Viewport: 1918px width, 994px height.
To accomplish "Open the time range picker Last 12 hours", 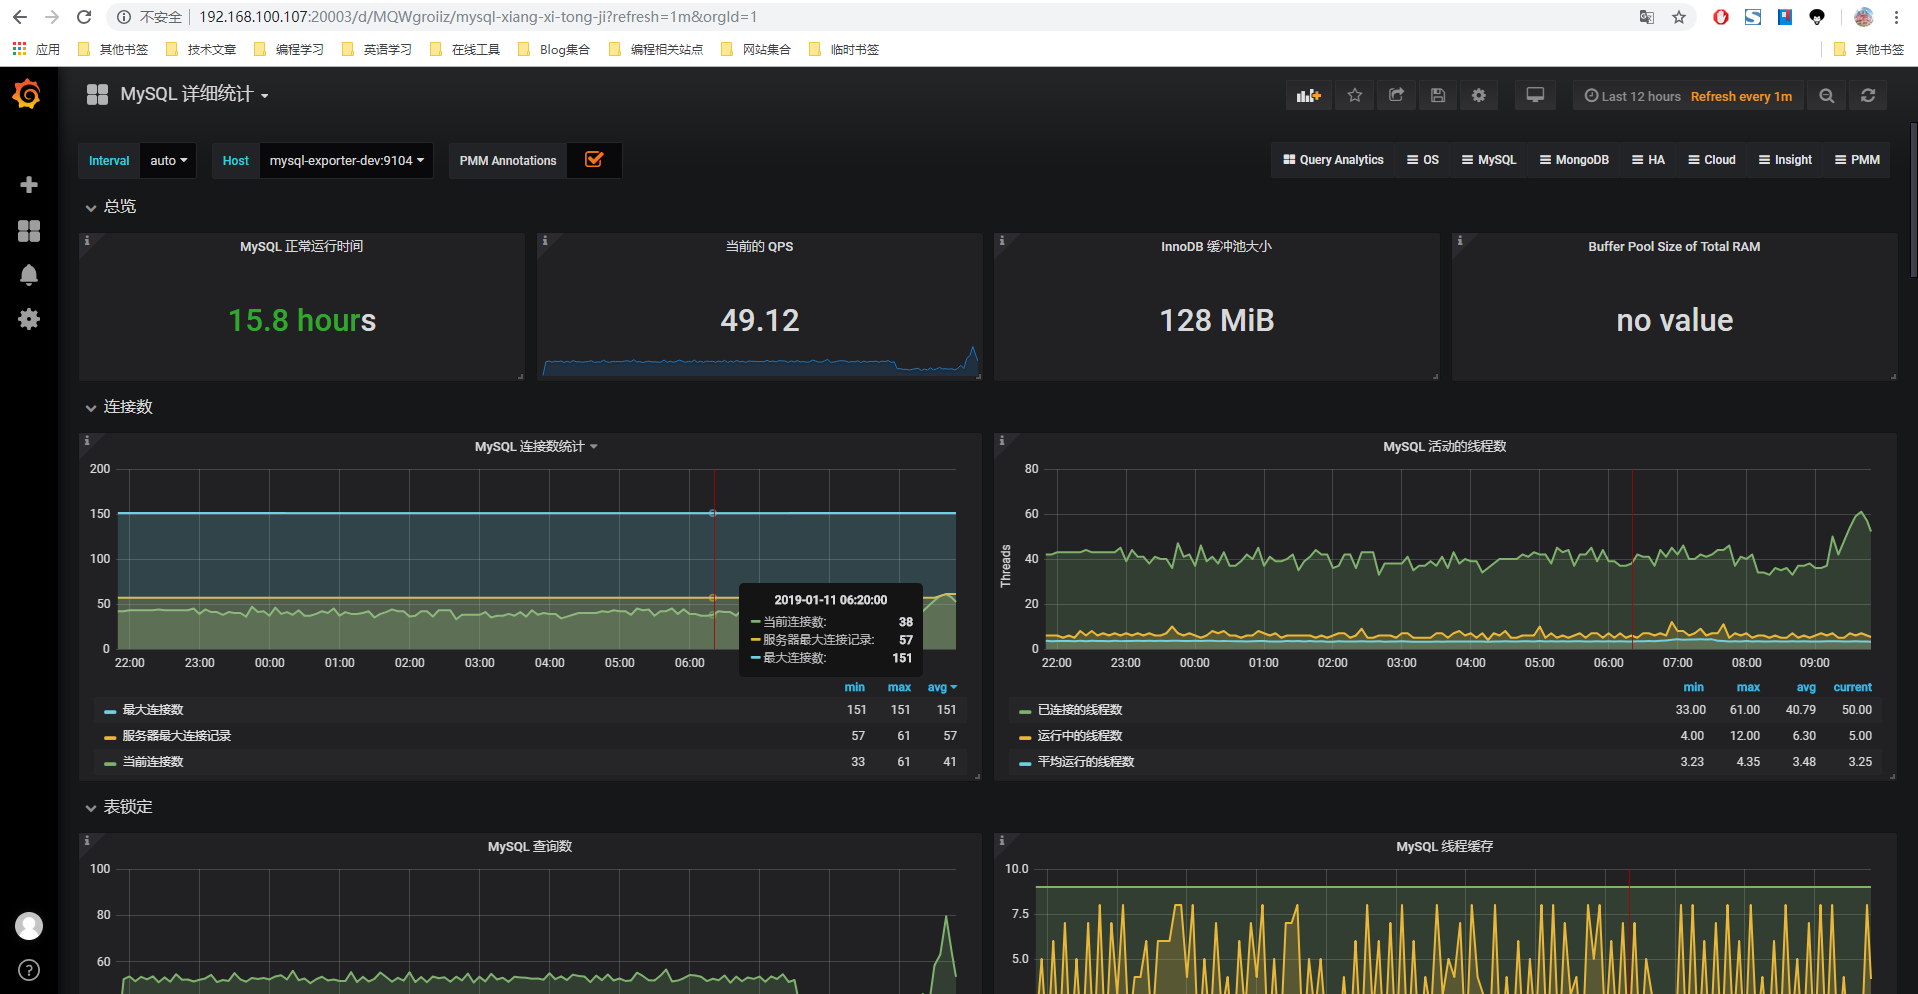I will (1688, 96).
